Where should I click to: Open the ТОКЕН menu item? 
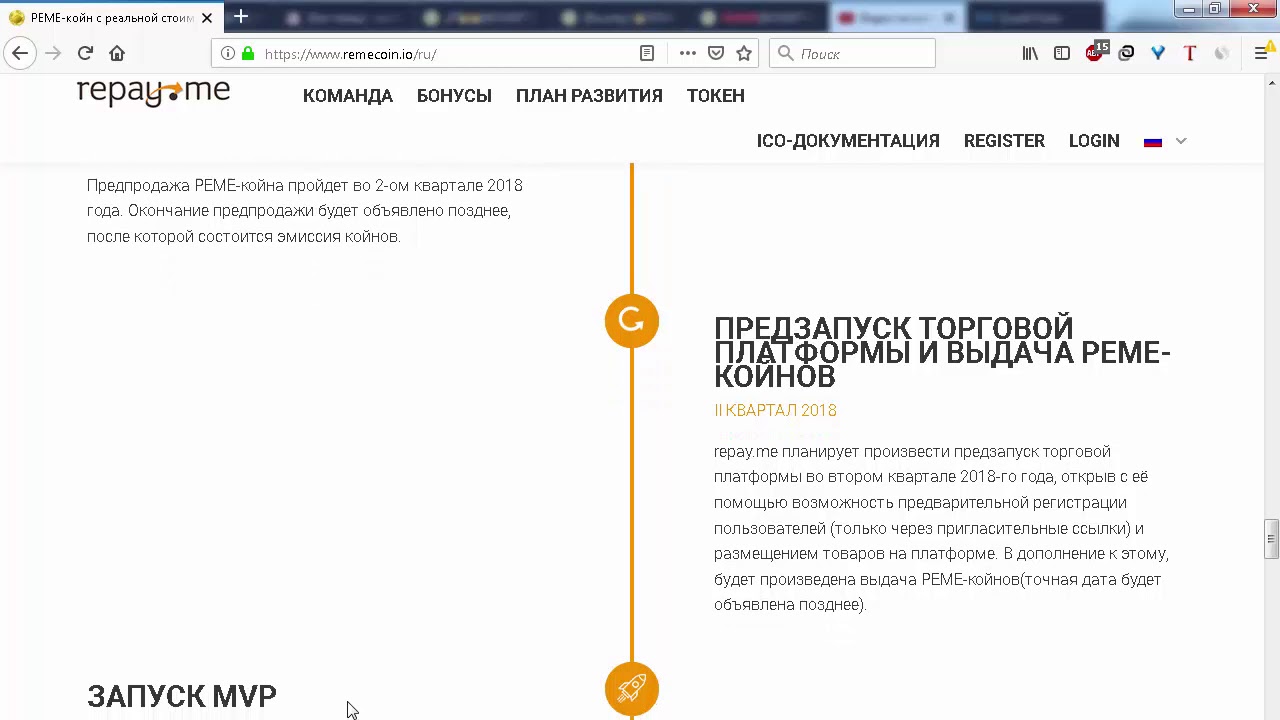[716, 96]
